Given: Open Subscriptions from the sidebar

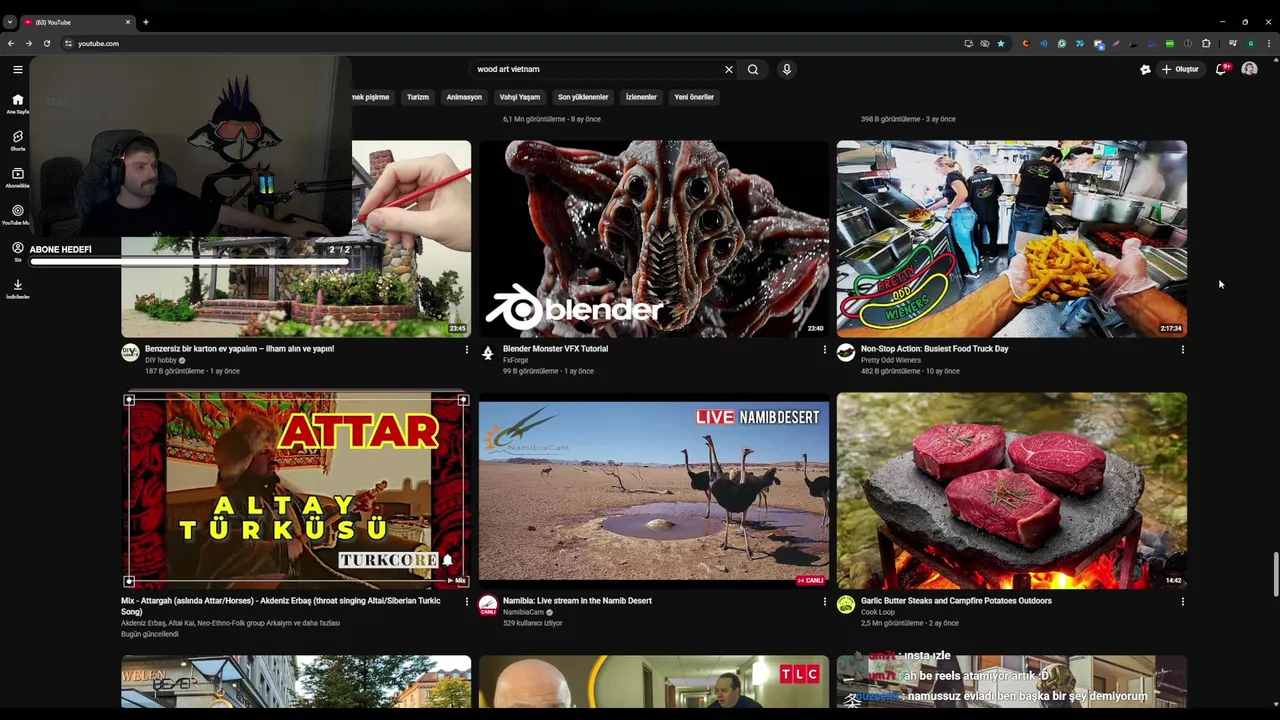Looking at the screenshot, I should click(17, 177).
